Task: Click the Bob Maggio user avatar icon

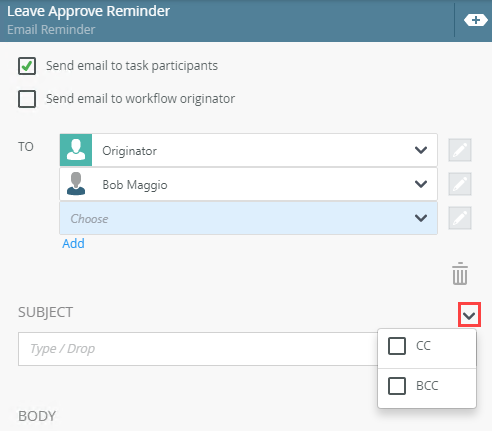Action: click(x=76, y=184)
